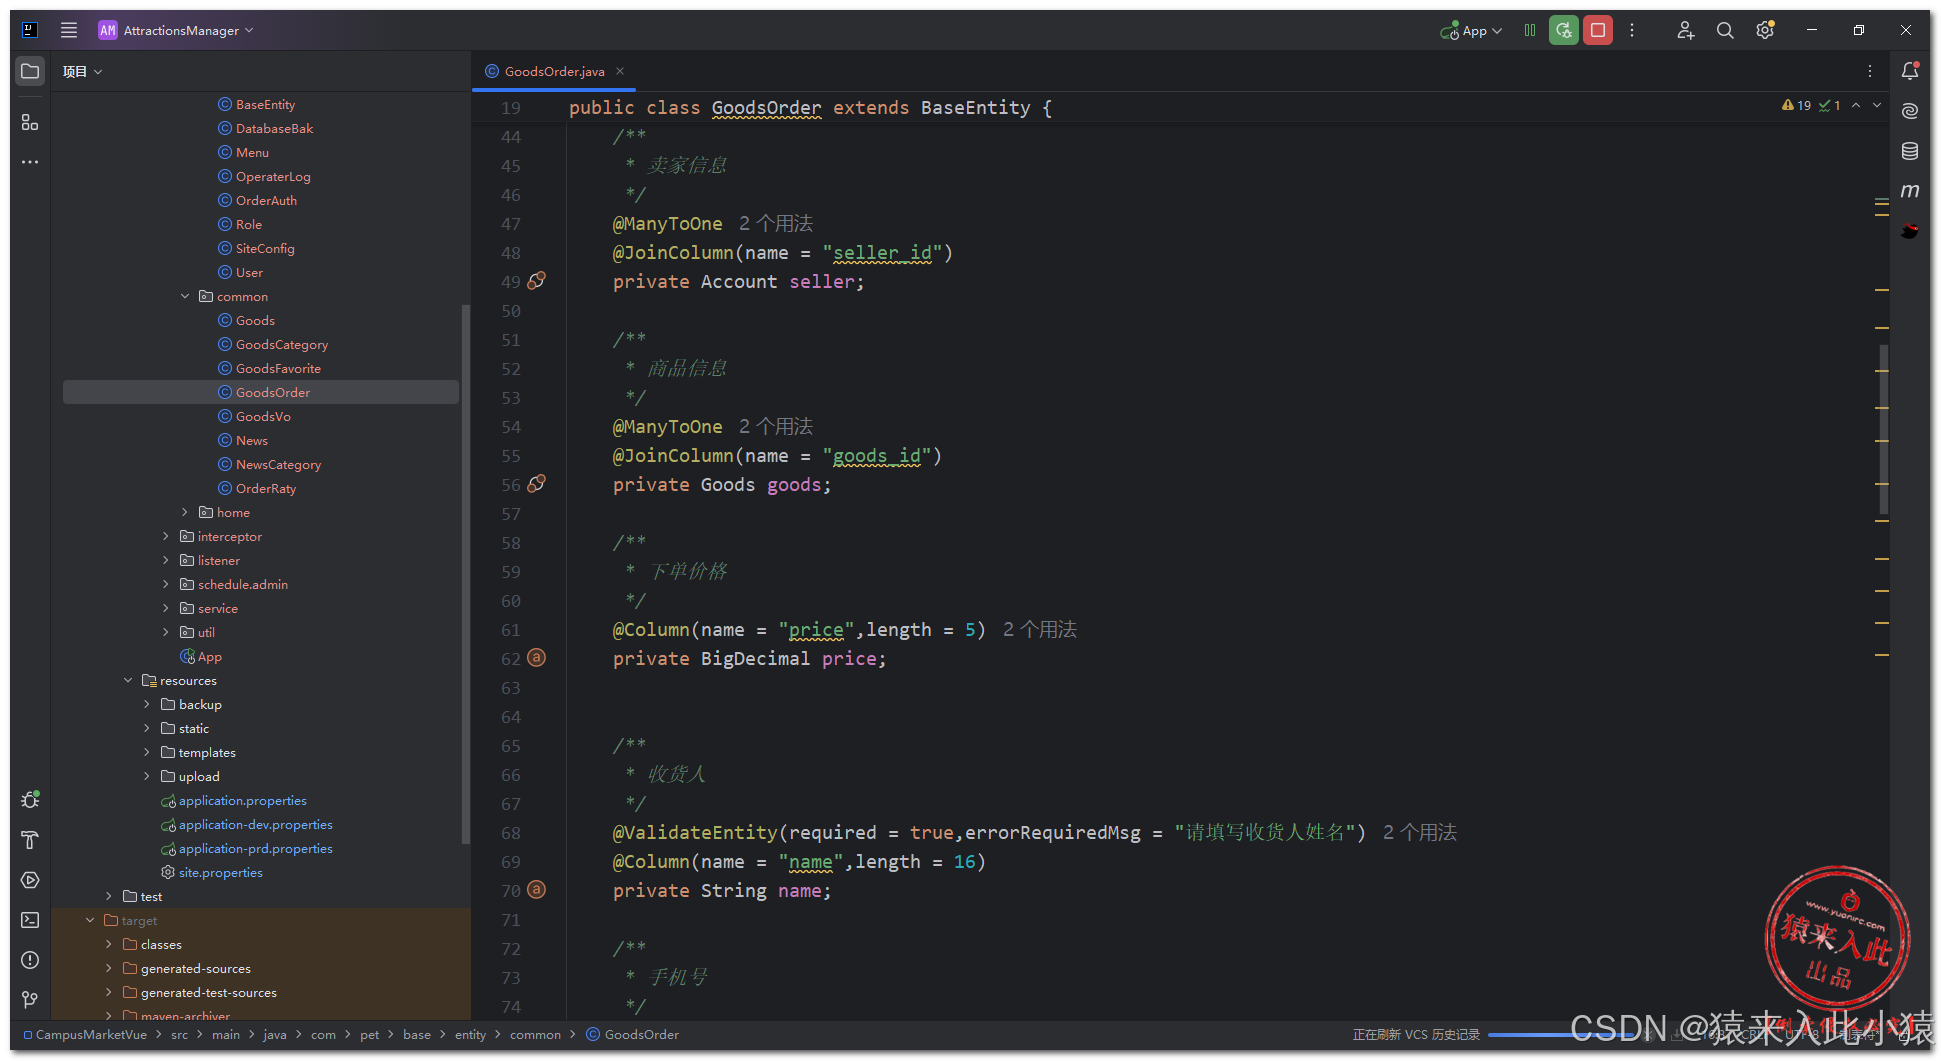Click line number 65 in gutter

coord(511,746)
